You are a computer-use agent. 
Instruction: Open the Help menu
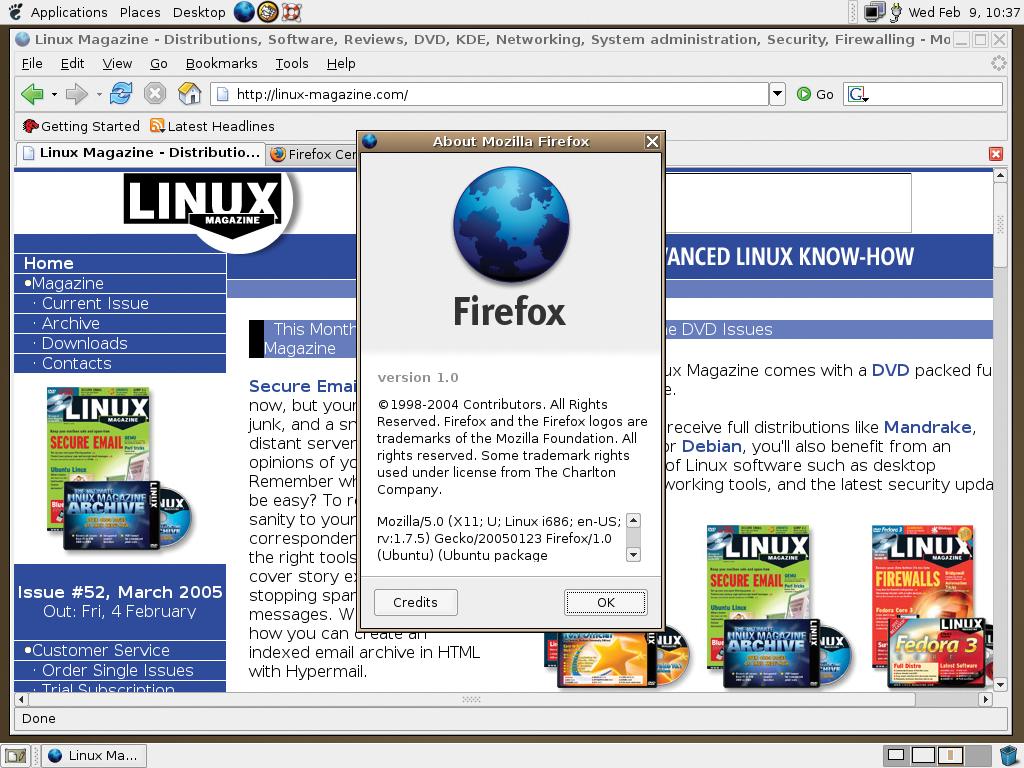[x=341, y=63]
